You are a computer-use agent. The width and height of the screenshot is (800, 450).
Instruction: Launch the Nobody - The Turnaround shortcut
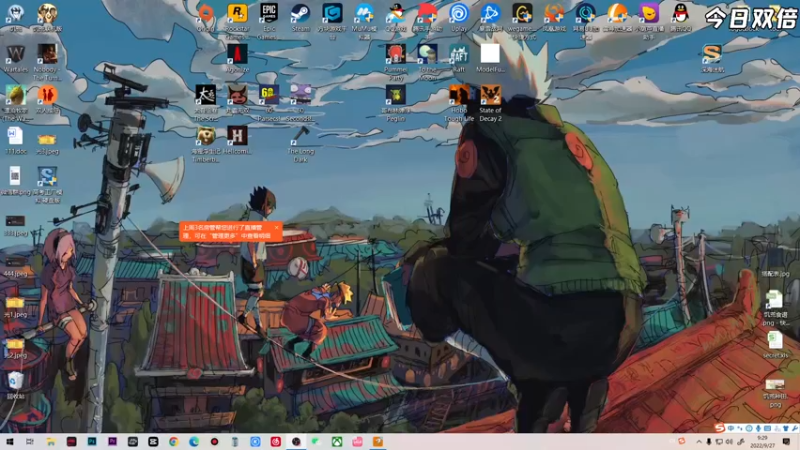[47, 54]
